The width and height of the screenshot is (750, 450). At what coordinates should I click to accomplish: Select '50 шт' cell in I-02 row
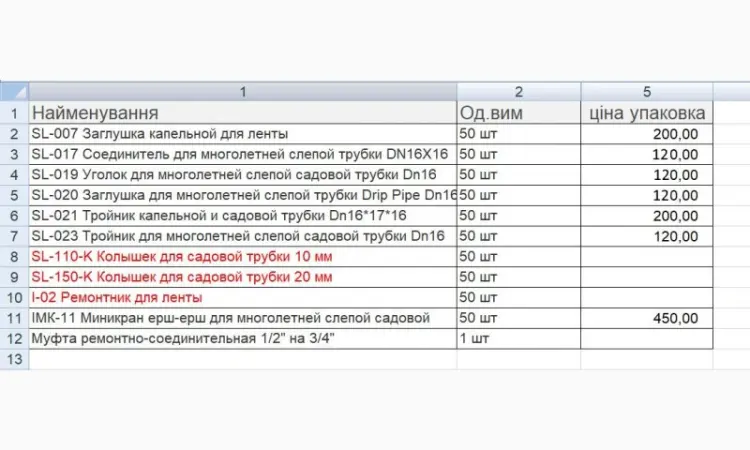[x=519, y=297]
